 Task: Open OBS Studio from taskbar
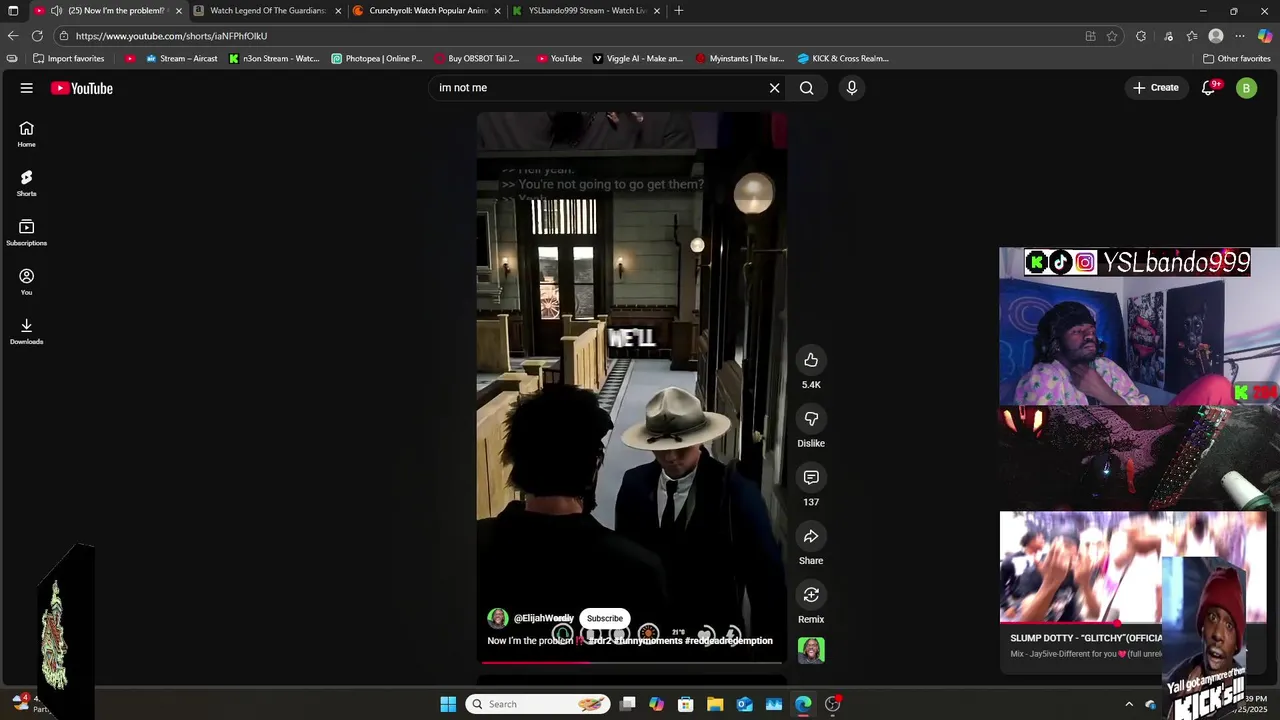[x=833, y=704]
